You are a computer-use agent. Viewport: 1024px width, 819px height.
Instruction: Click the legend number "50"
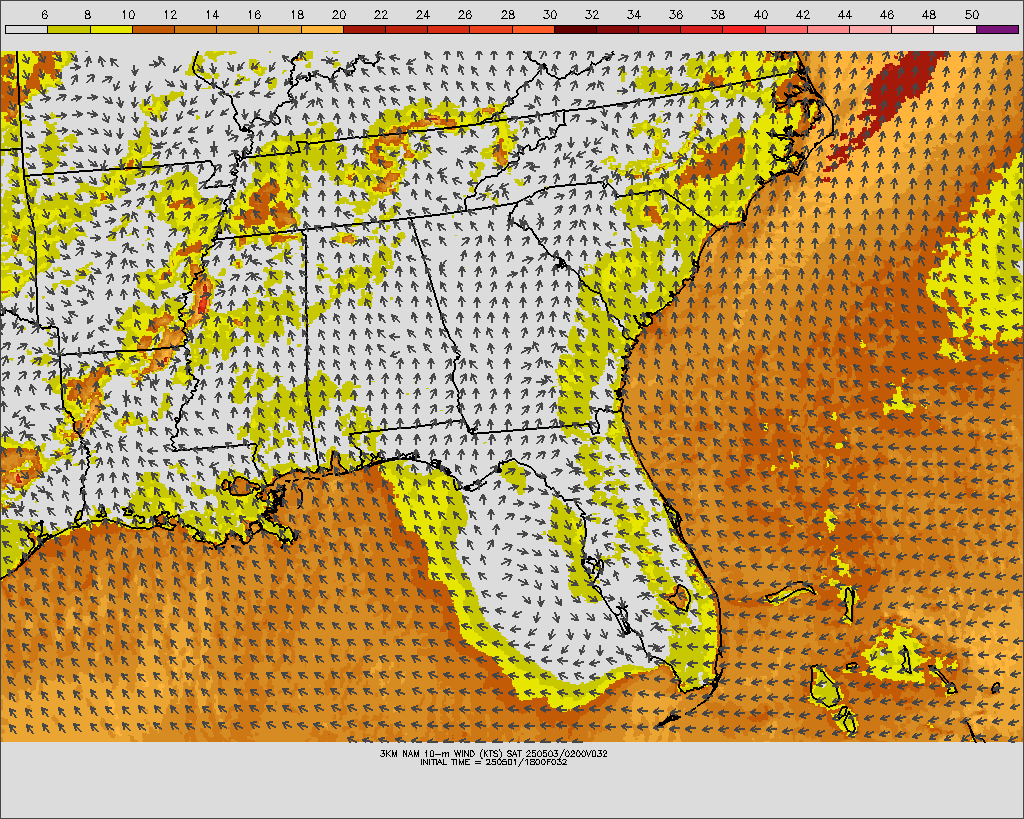pyautogui.click(x=971, y=15)
